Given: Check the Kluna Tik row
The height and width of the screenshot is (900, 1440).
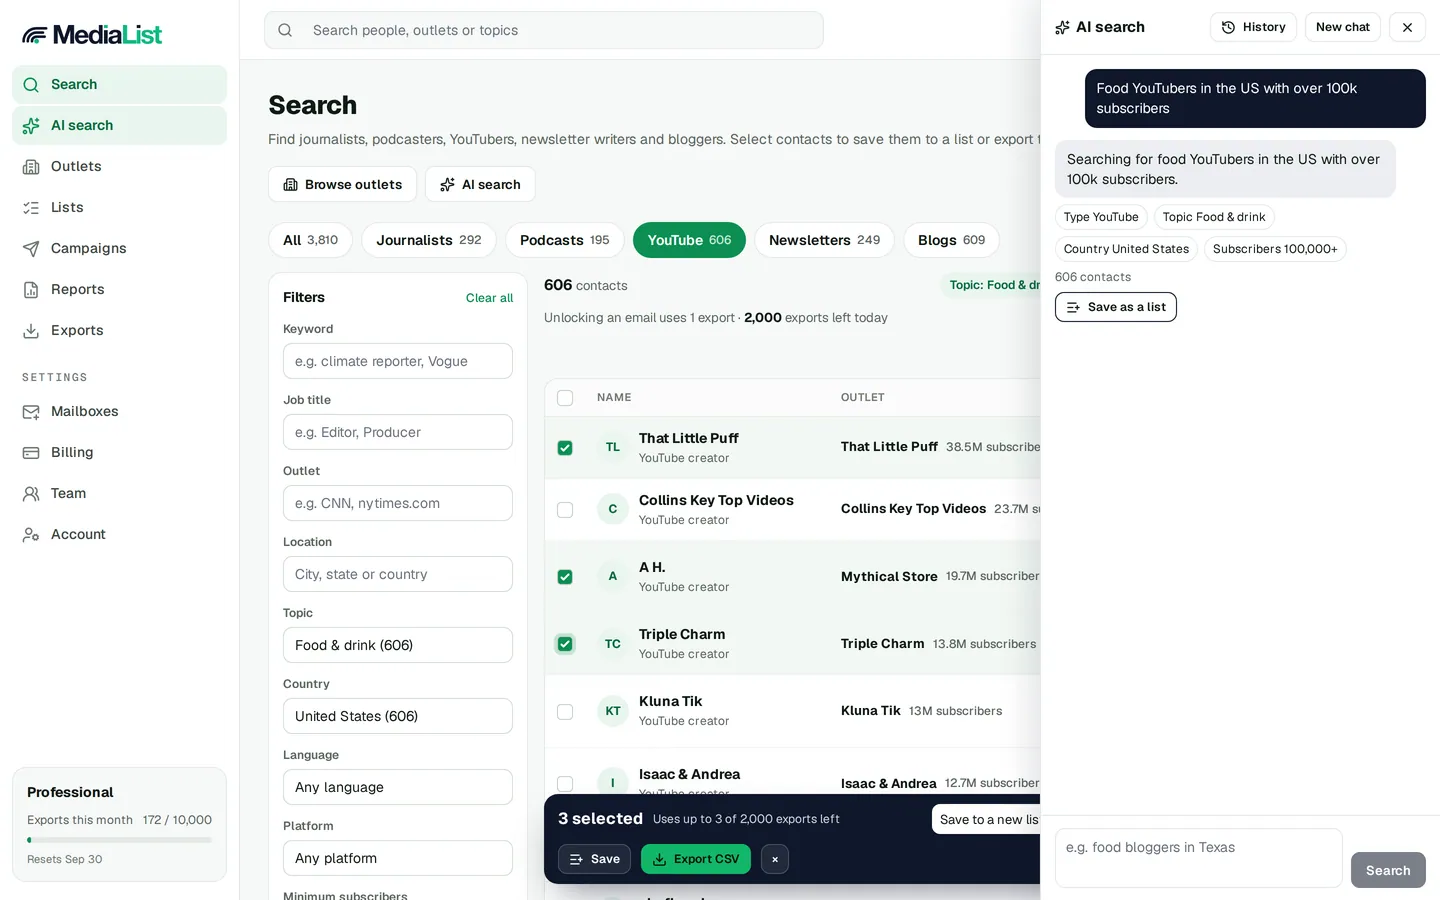Looking at the screenshot, I should [x=565, y=712].
